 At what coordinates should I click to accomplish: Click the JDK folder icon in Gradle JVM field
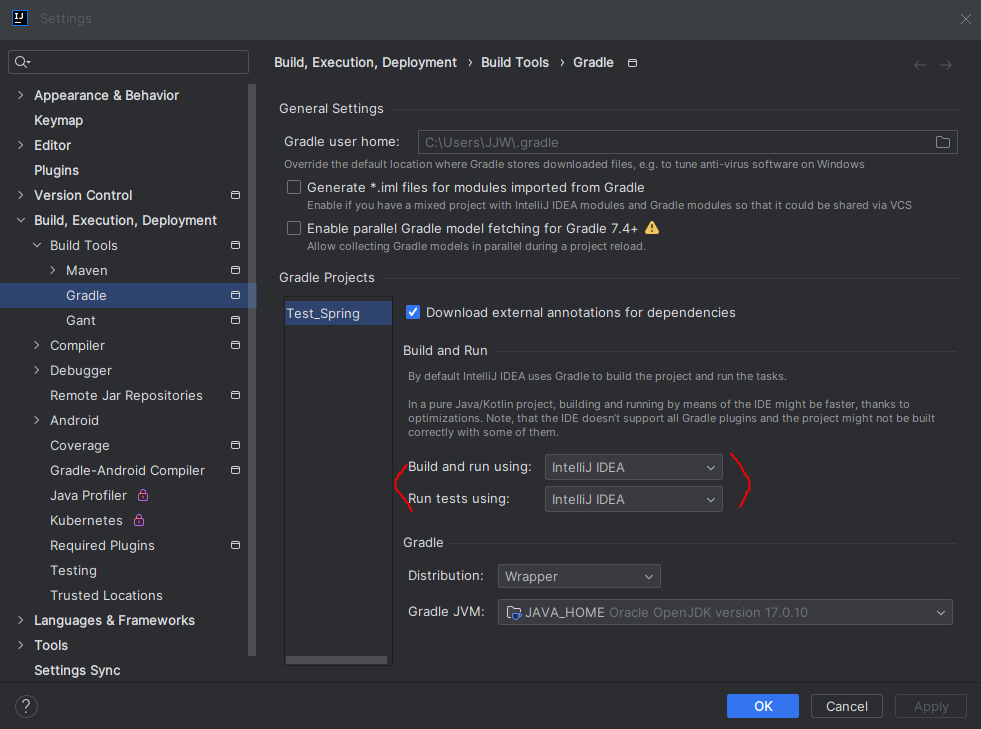[x=514, y=613]
